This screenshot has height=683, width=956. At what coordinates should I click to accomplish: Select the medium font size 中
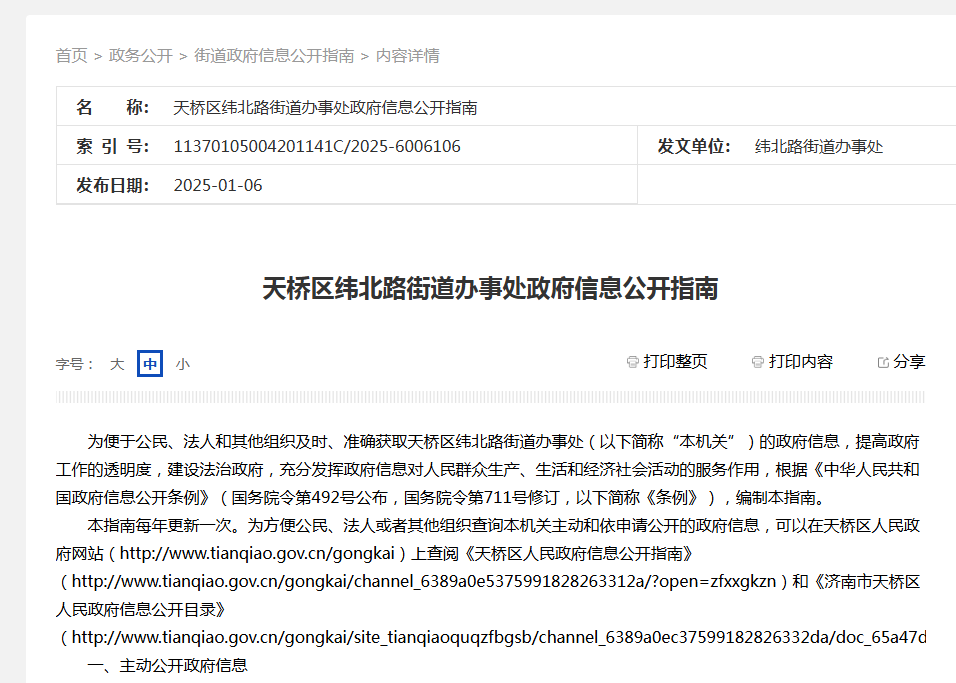150,364
